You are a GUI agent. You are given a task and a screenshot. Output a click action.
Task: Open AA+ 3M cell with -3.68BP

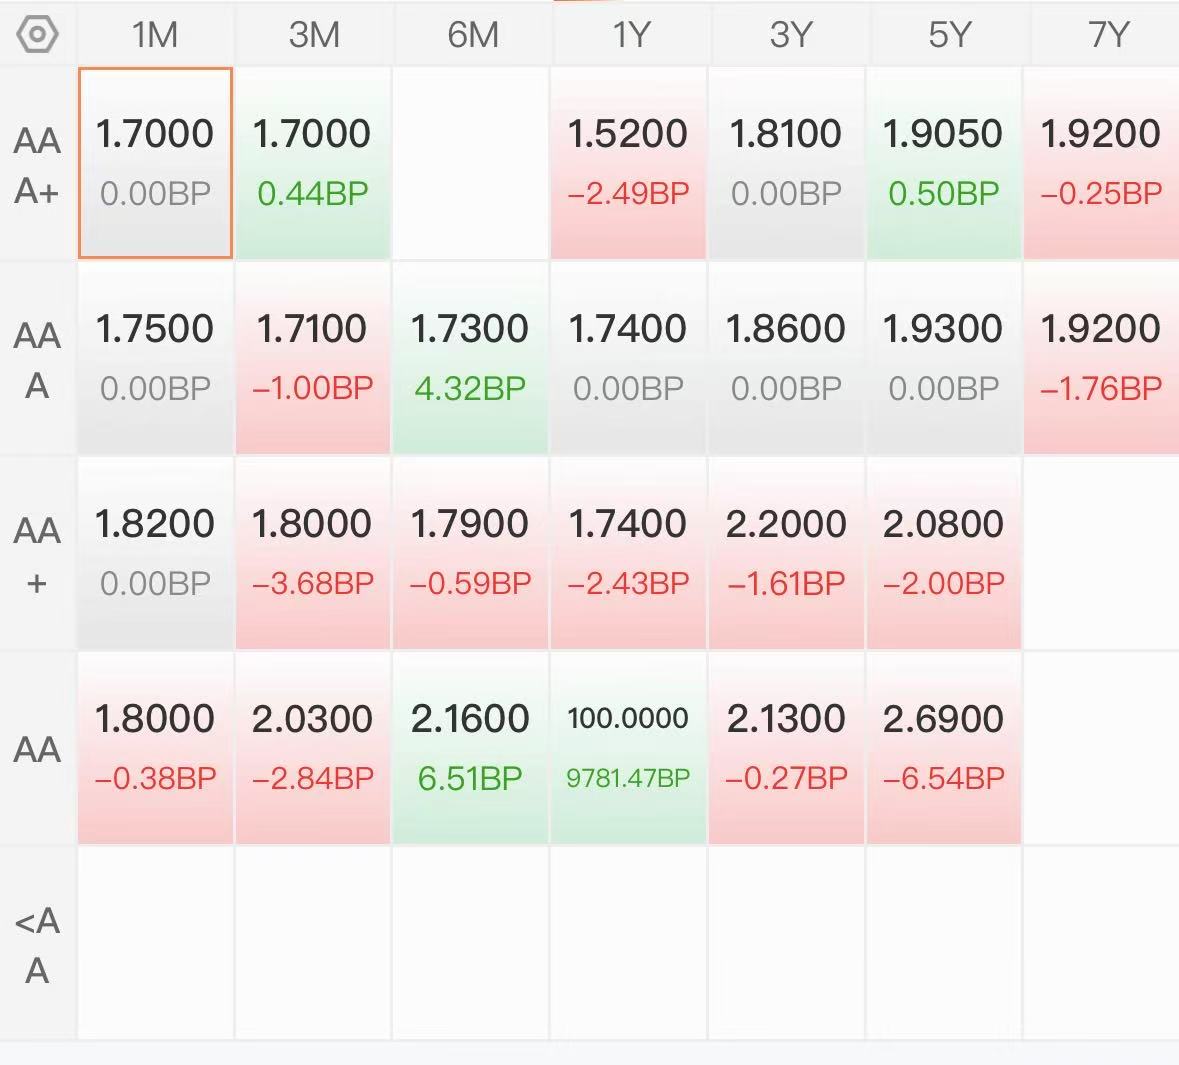point(313,553)
